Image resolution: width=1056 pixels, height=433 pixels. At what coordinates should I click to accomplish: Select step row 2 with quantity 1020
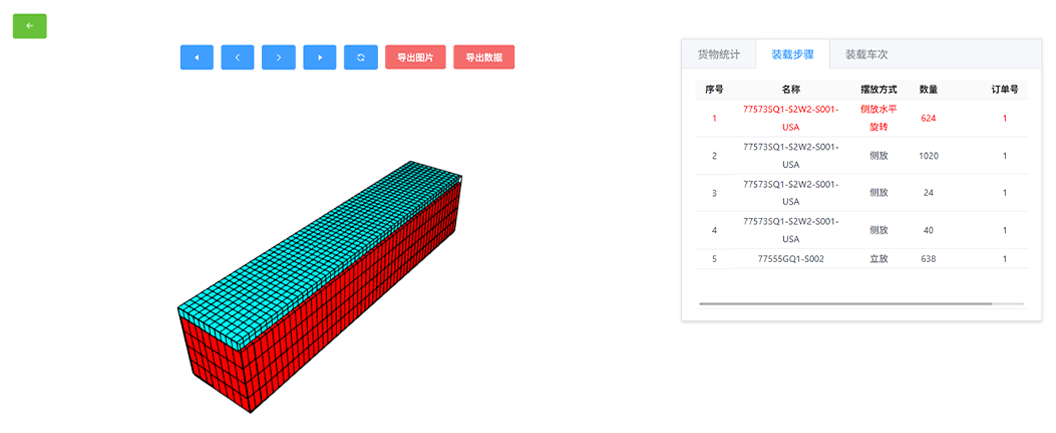pos(861,156)
